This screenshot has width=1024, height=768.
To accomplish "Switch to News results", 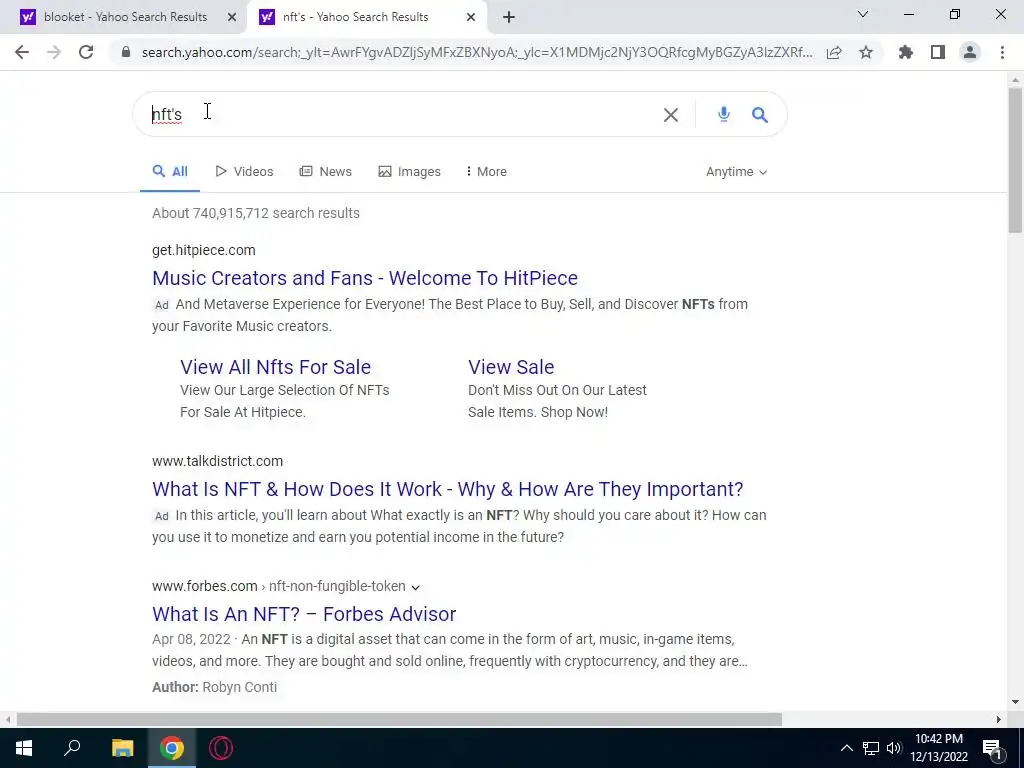I will point(325,172).
